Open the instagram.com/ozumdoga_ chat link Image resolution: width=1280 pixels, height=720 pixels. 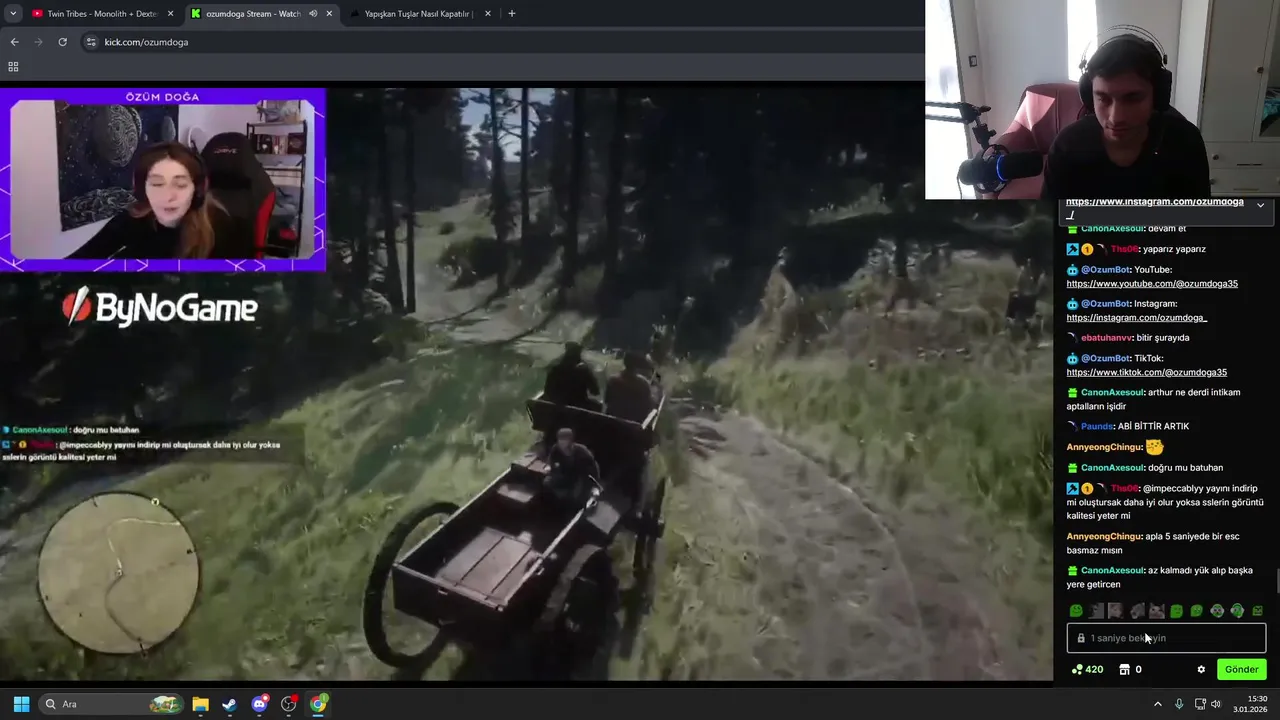(1137, 318)
